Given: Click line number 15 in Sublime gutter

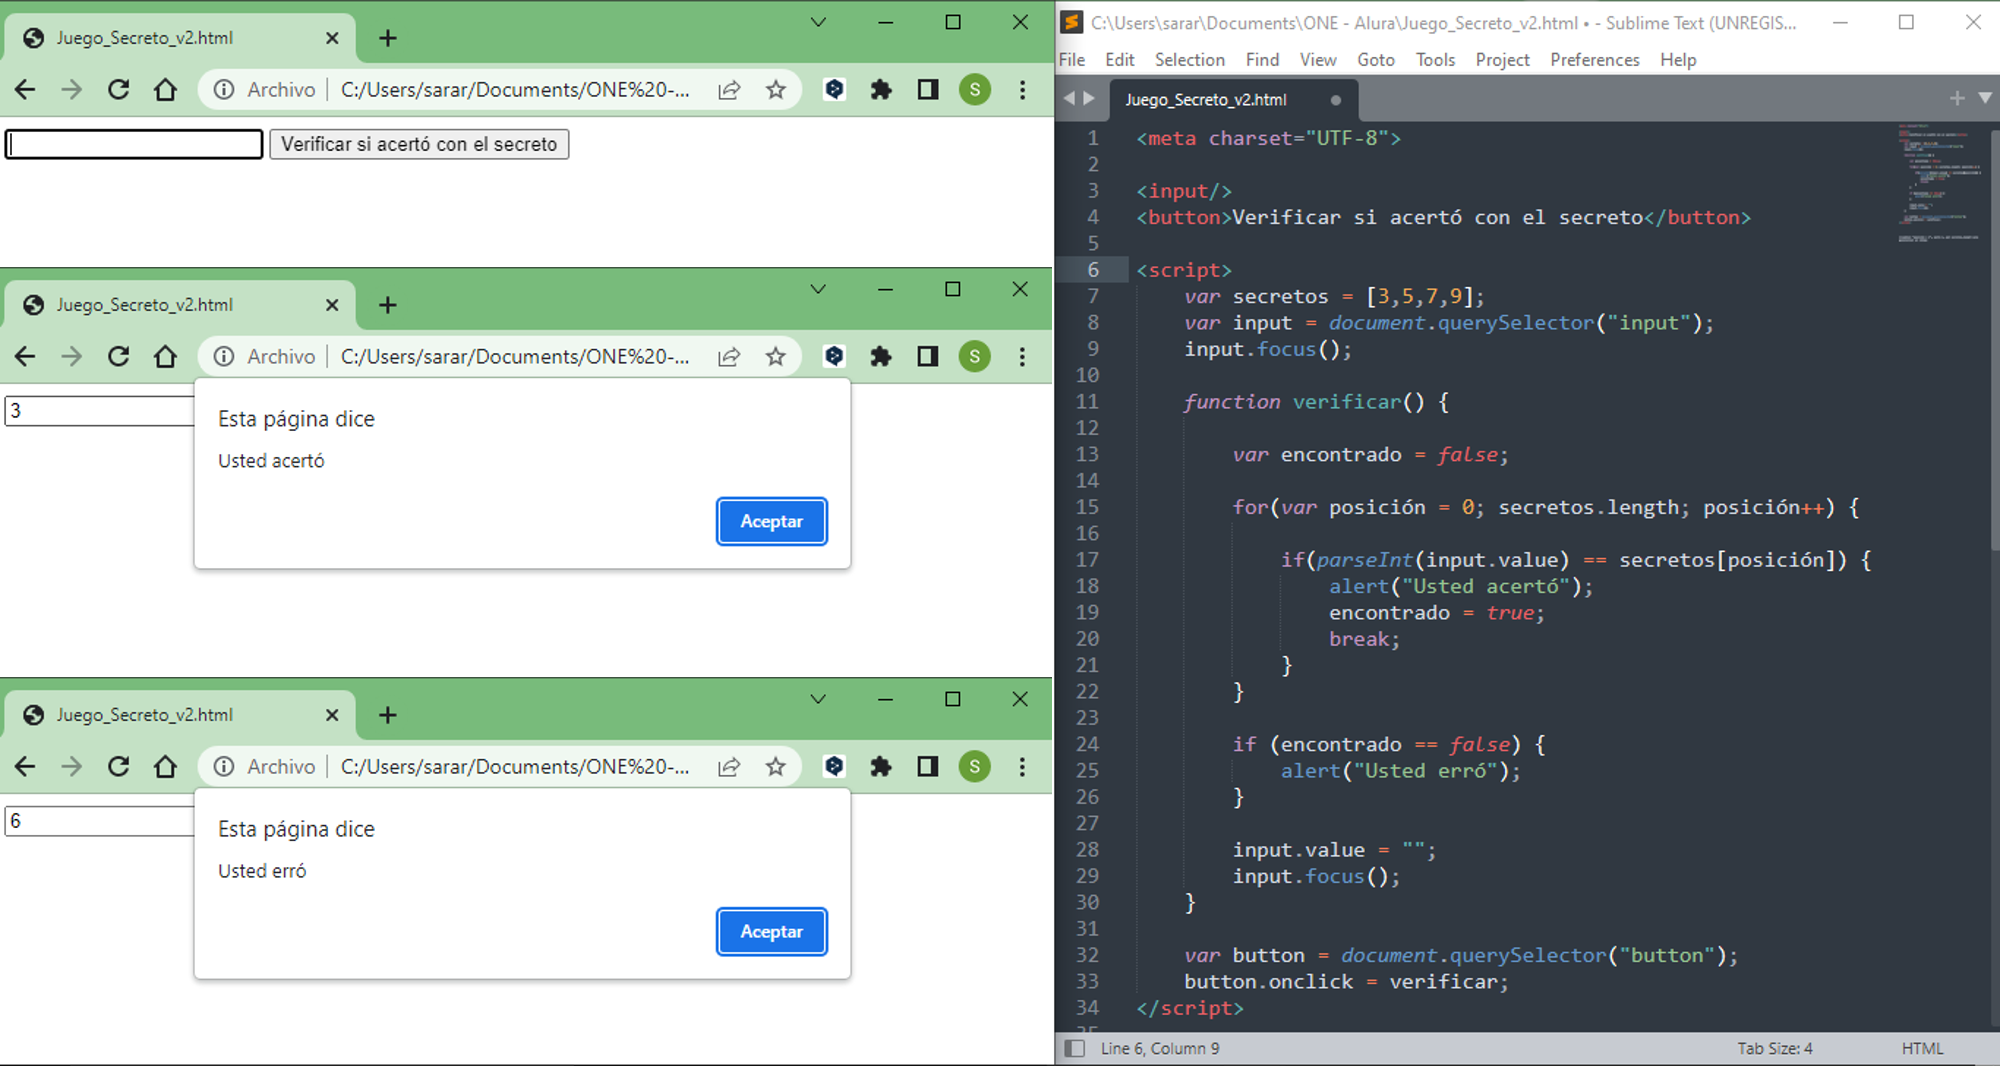Looking at the screenshot, I should 1087,507.
